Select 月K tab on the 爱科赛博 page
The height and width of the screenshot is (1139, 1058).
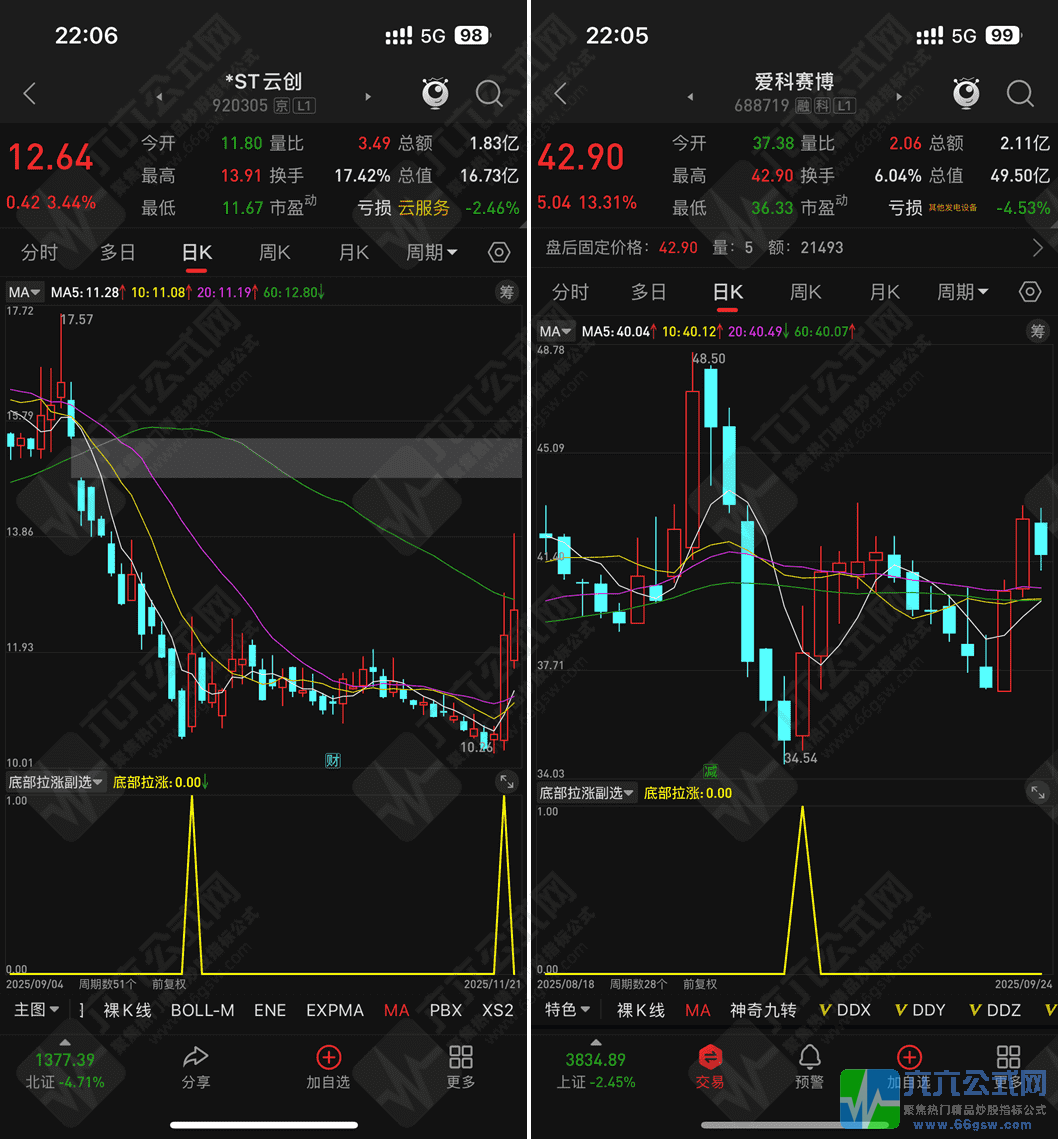click(x=884, y=292)
